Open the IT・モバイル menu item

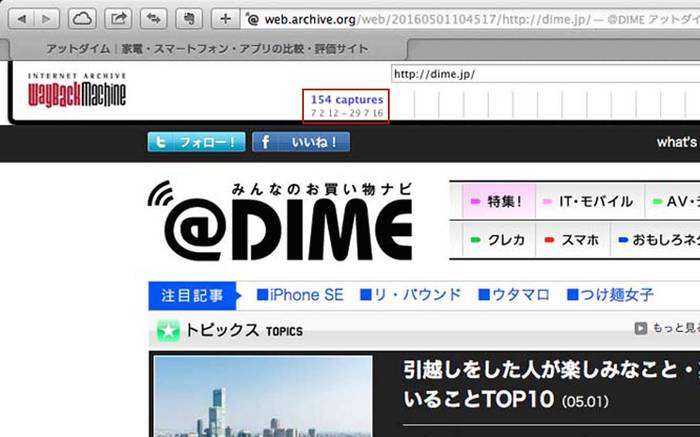590,201
